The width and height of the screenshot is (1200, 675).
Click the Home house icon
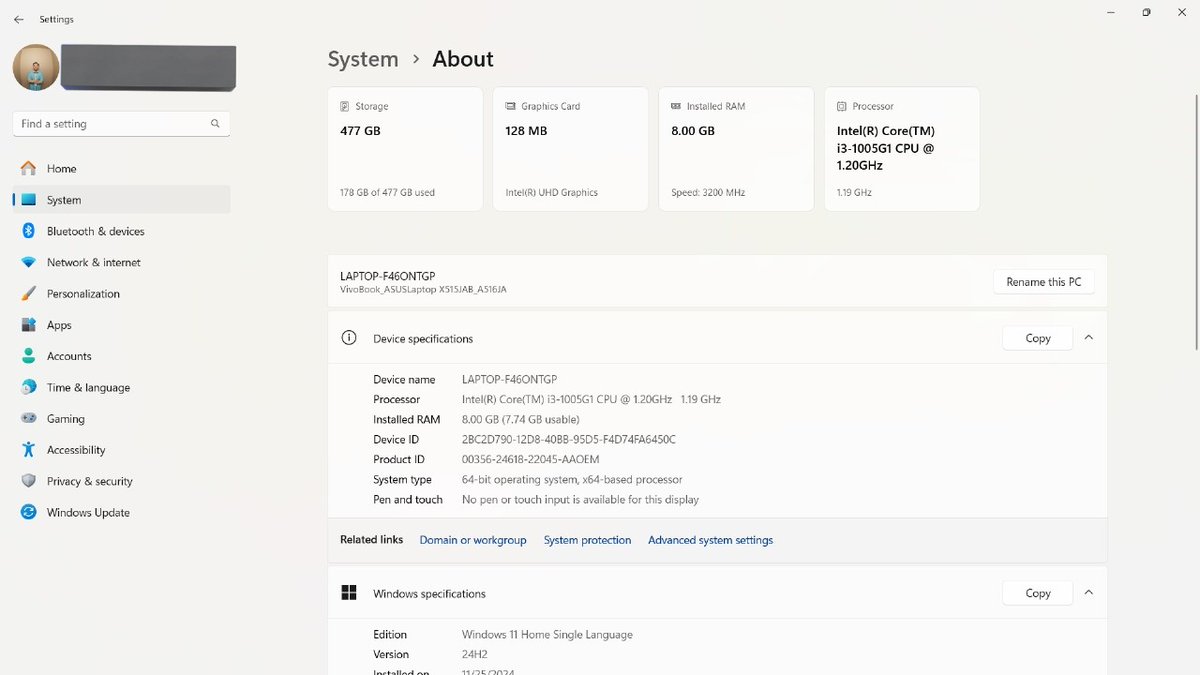point(28,169)
